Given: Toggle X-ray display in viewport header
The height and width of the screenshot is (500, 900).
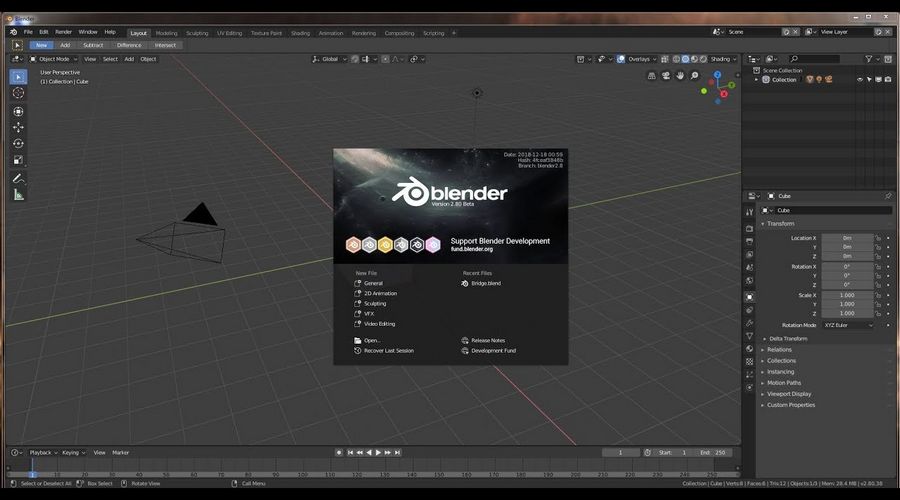Looking at the screenshot, I should pos(665,59).
